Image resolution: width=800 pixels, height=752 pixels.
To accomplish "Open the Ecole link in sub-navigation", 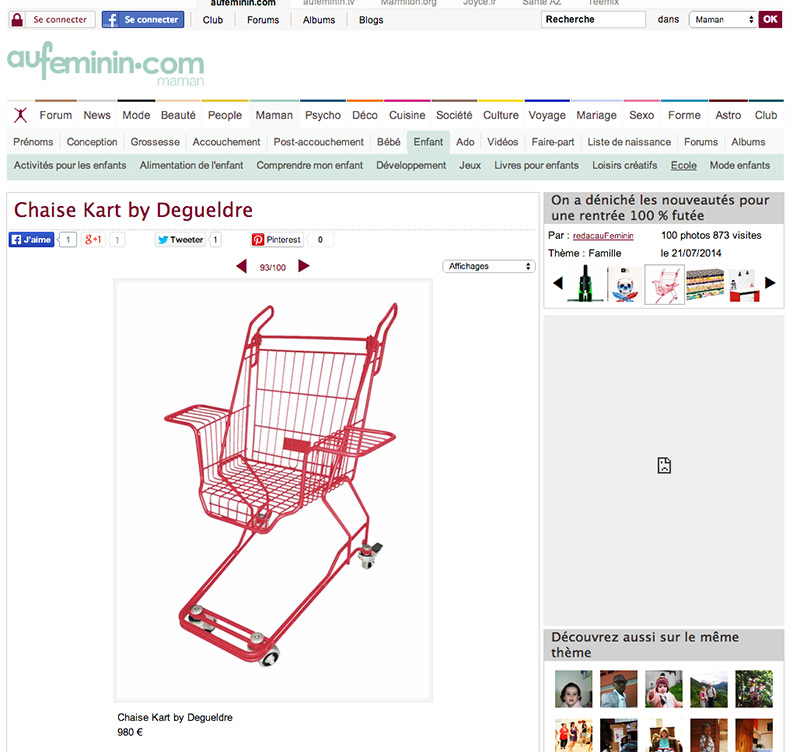I will (x=684, y=165).
